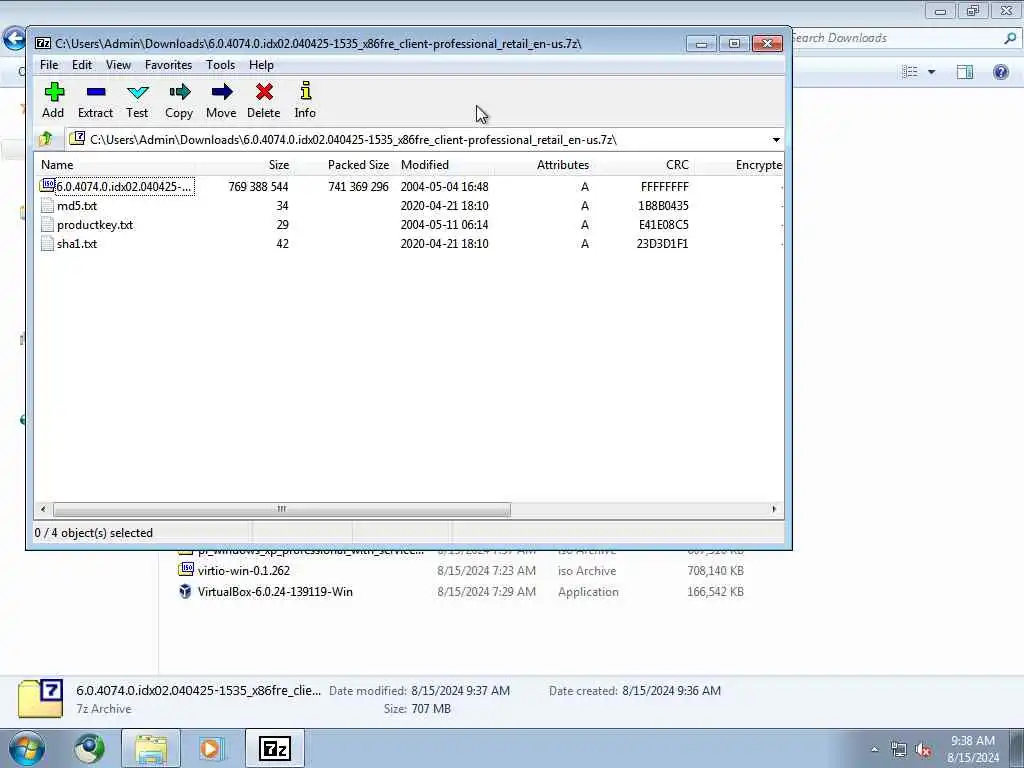The image size is (1024, 768).
Task: Open the Info tool in 7-Zip
Action: point(306,91)
